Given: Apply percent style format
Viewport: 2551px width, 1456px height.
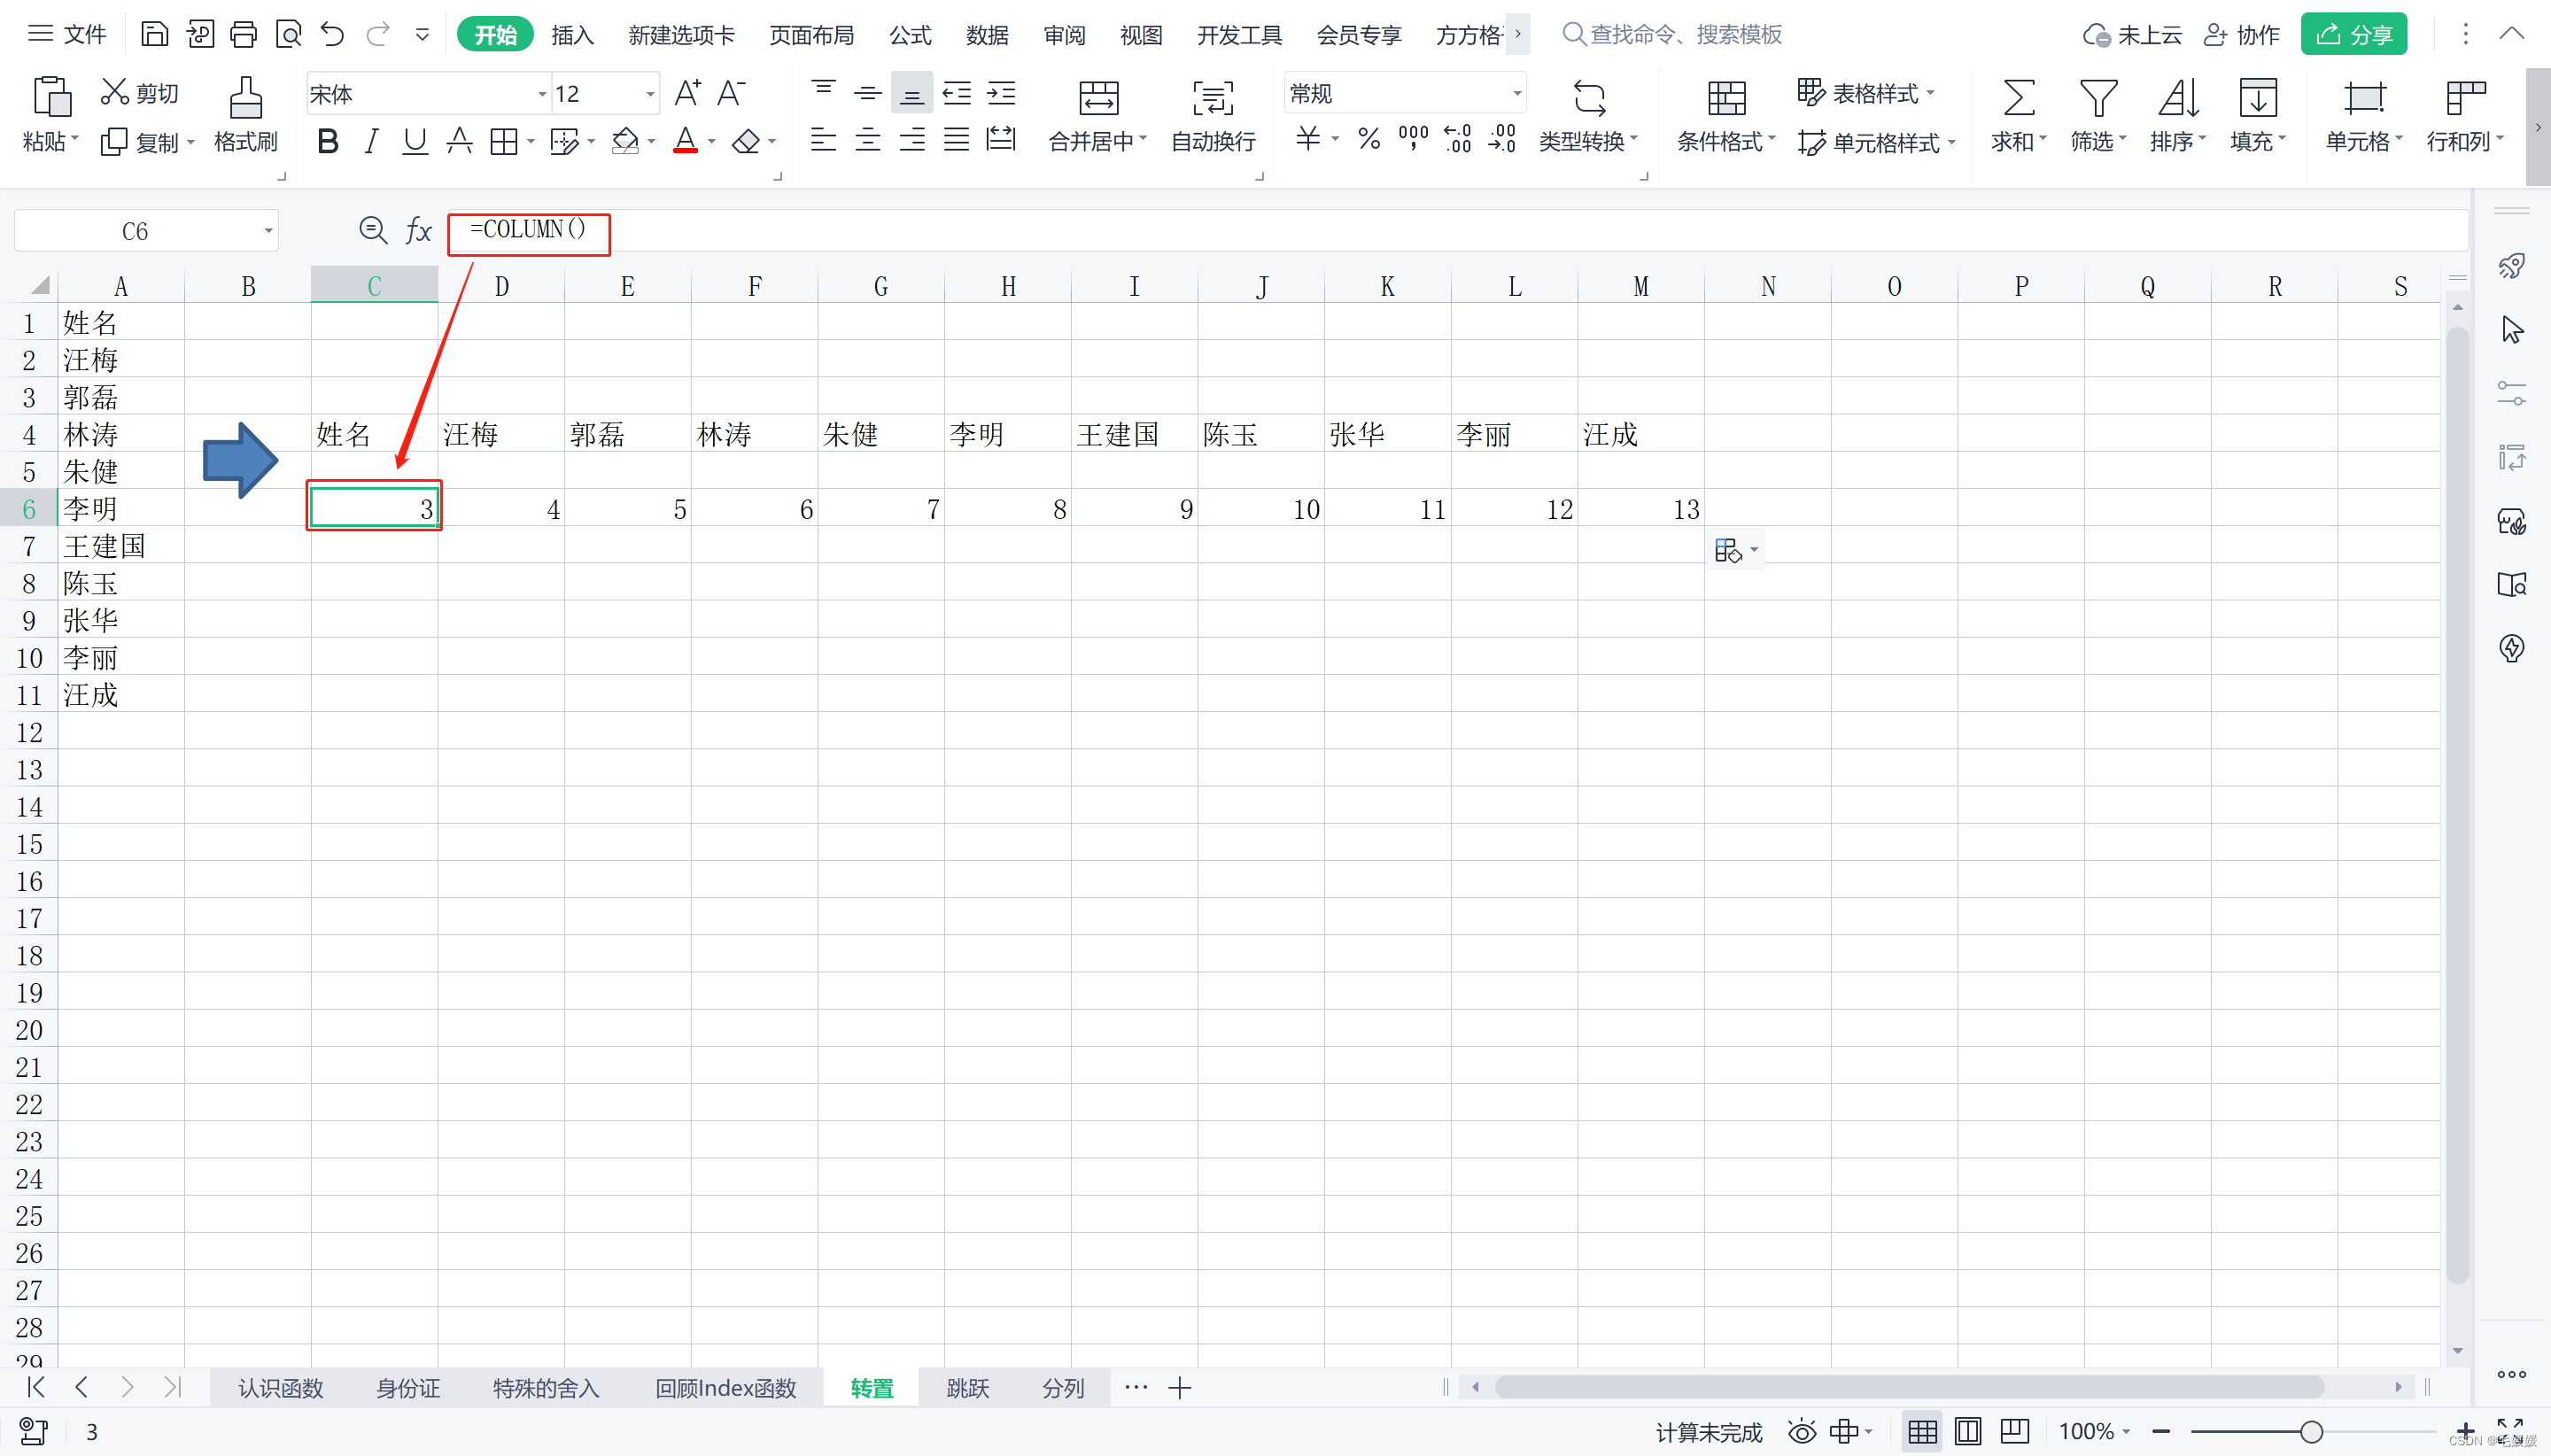Looking at the screenshot, I should point(1369,139).
